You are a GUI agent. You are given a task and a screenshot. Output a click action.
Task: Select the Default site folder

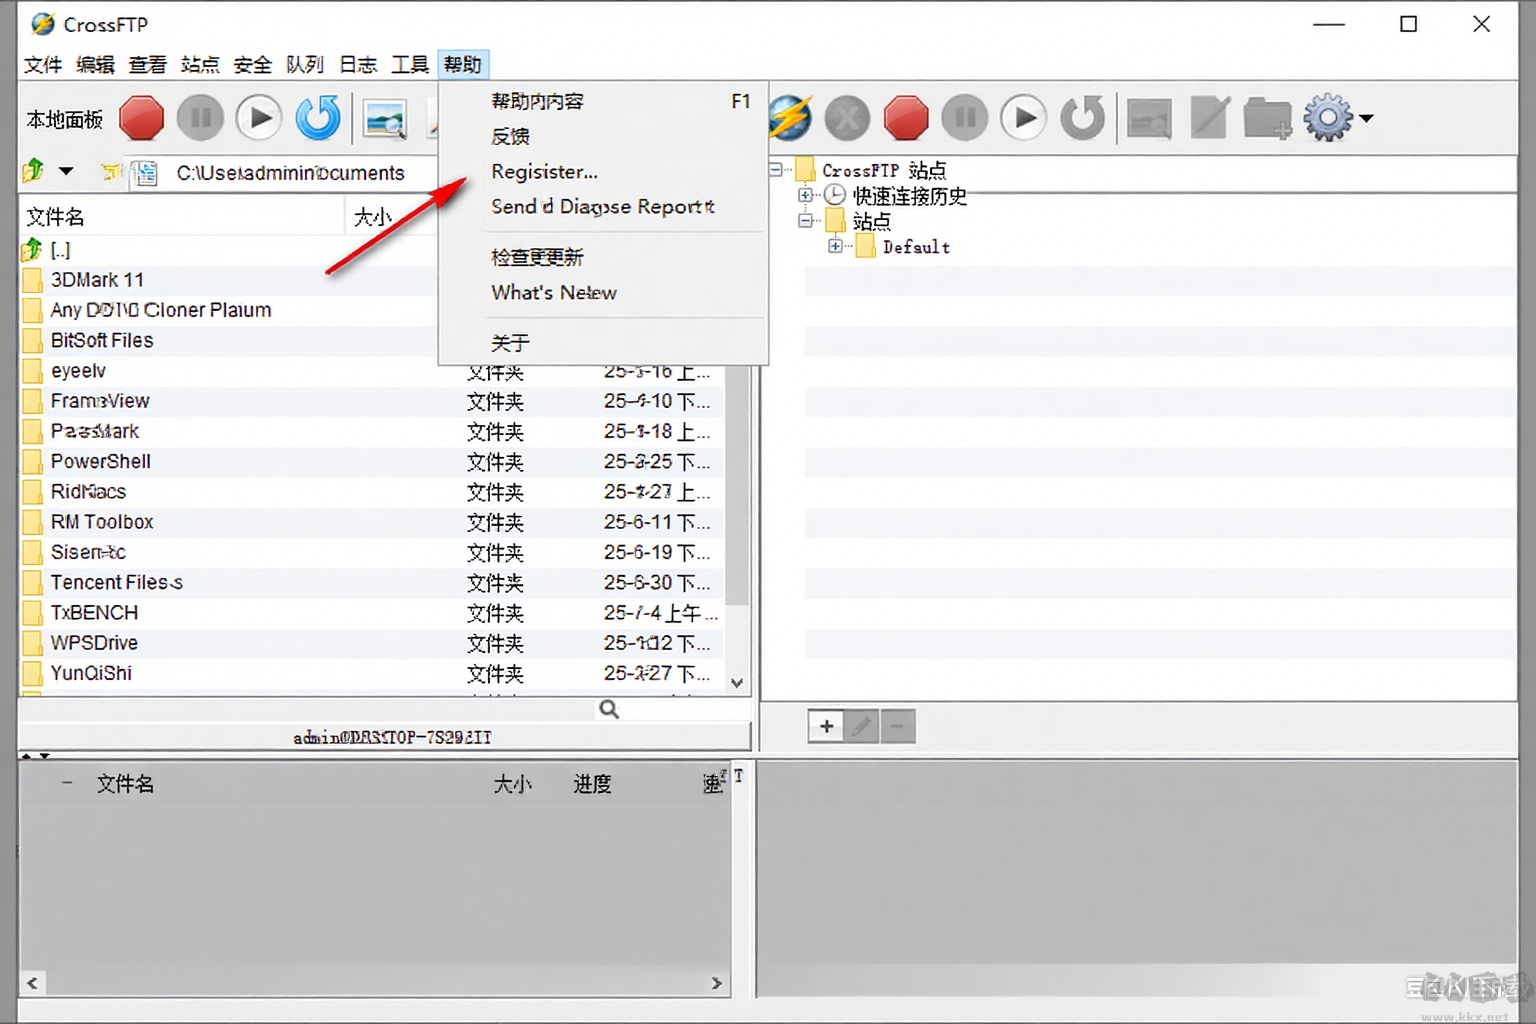click(x=916, y=247)
